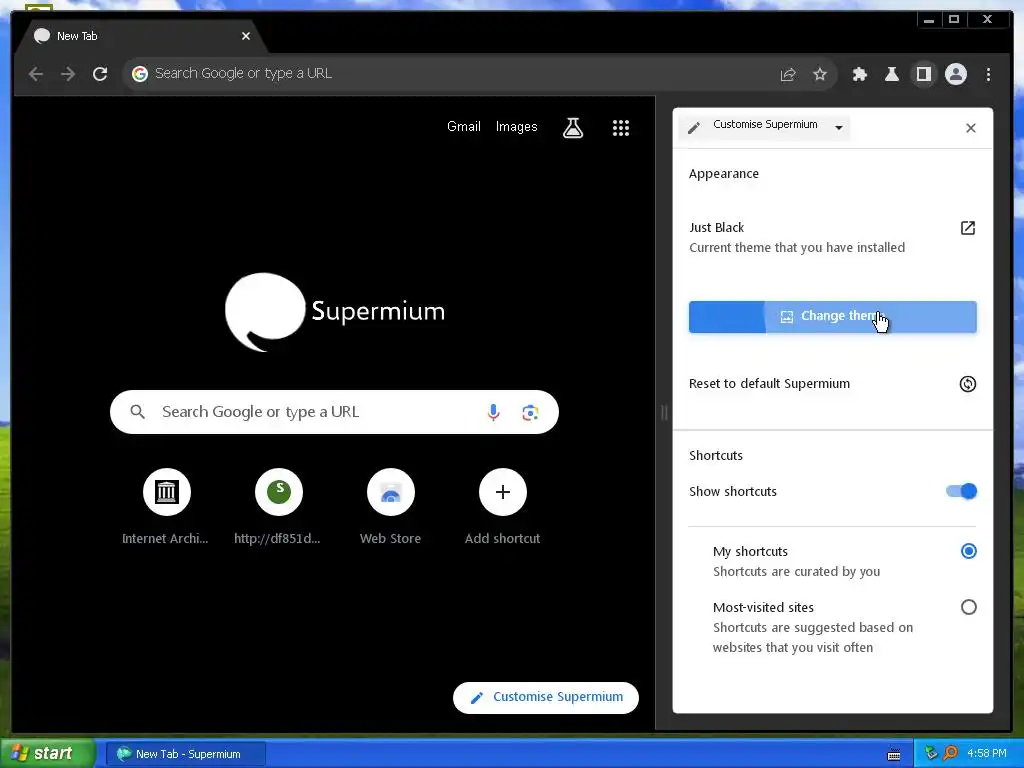The image size is (1024, 768).
Task: Click the orange magnifier tray icon
Action: 950,754
